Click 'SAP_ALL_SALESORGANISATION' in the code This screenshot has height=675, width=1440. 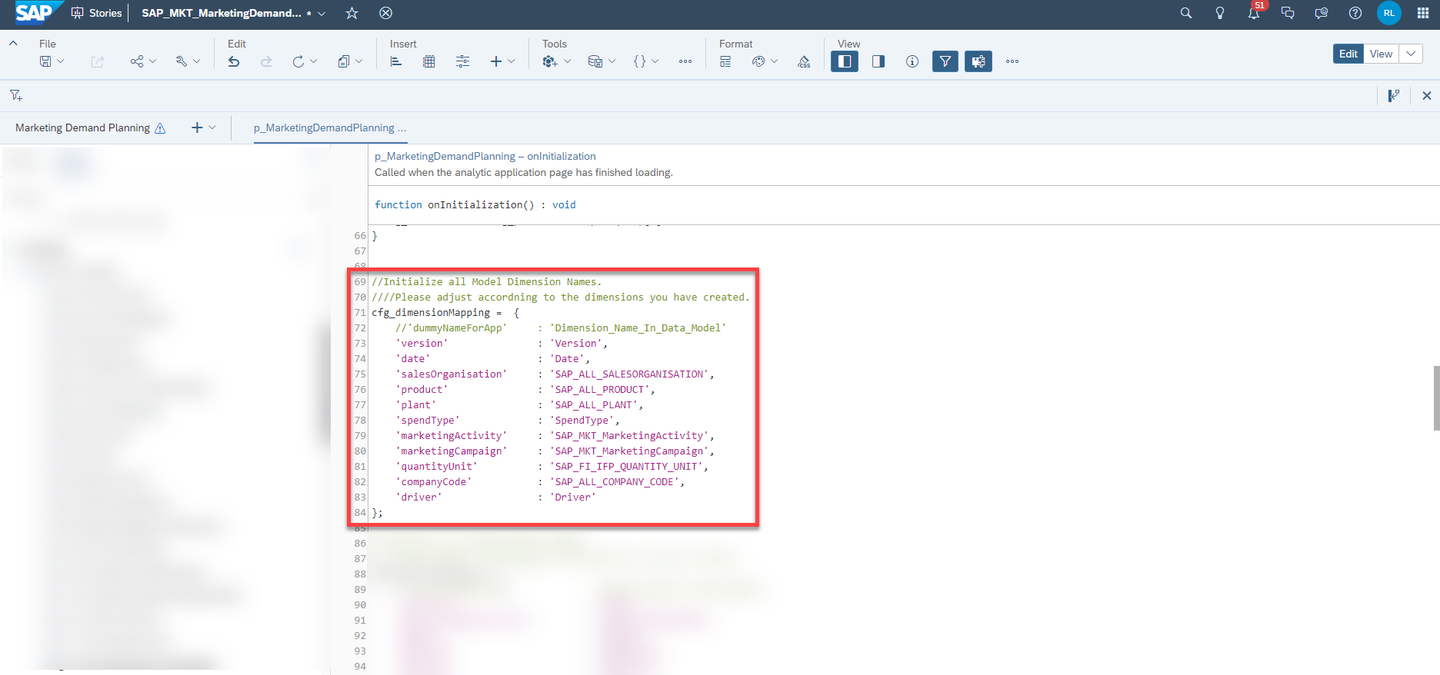[631, 374]
